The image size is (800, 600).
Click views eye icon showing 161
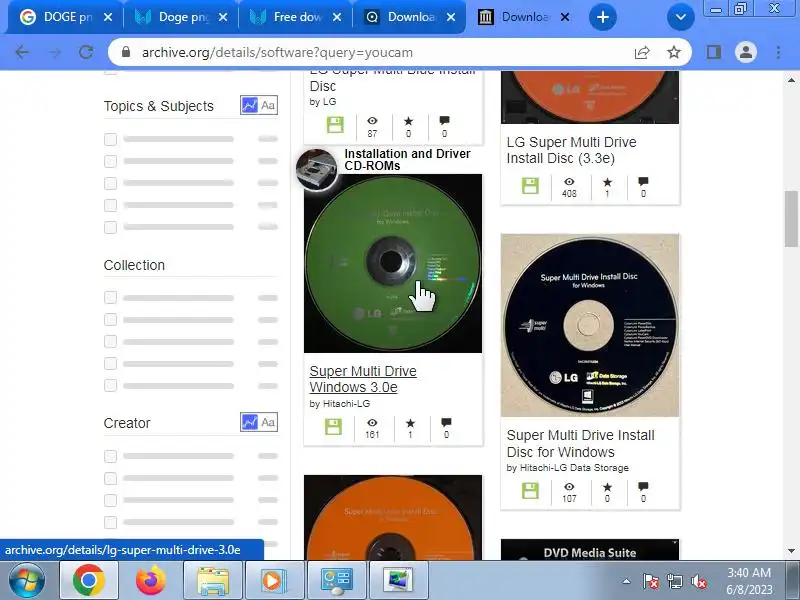click(372, 422)
